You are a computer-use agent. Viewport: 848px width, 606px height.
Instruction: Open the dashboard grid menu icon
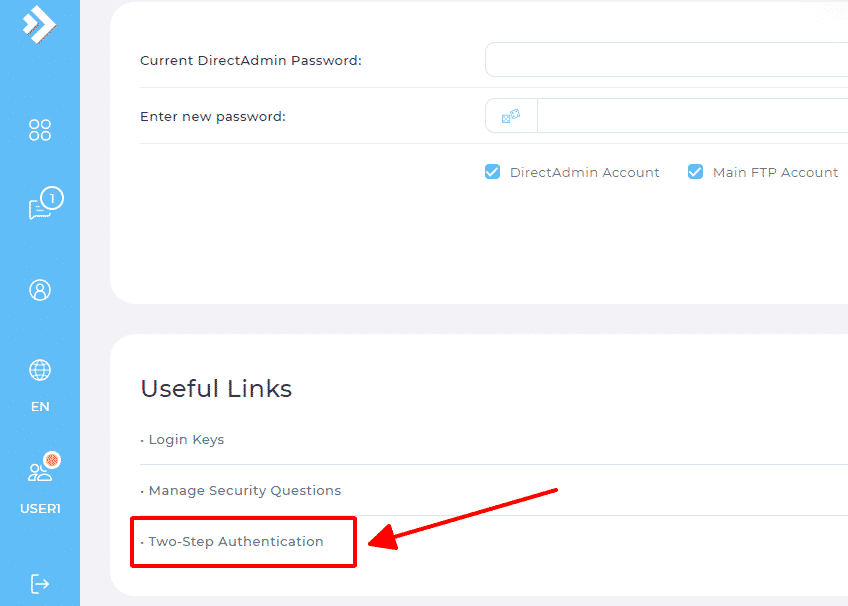point(40,130)
